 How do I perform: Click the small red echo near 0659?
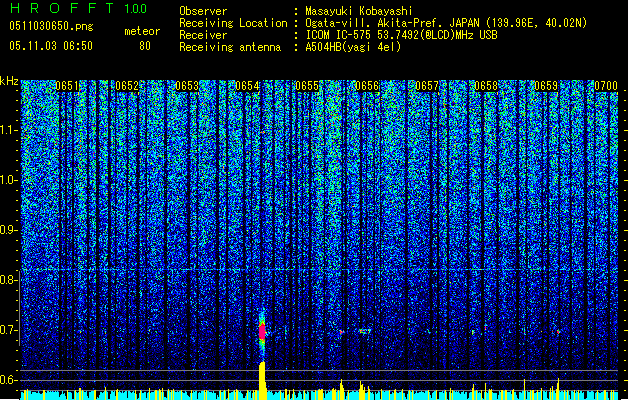558,332
